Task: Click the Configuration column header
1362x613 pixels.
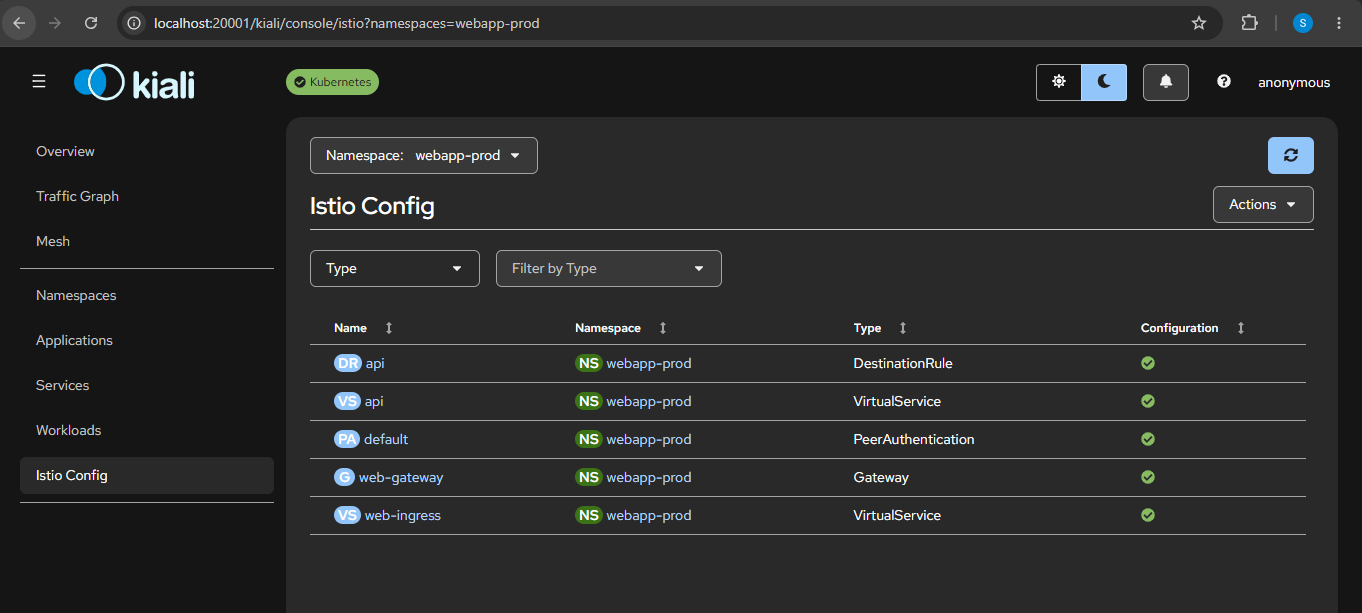Action: [x=1180, y=328]
